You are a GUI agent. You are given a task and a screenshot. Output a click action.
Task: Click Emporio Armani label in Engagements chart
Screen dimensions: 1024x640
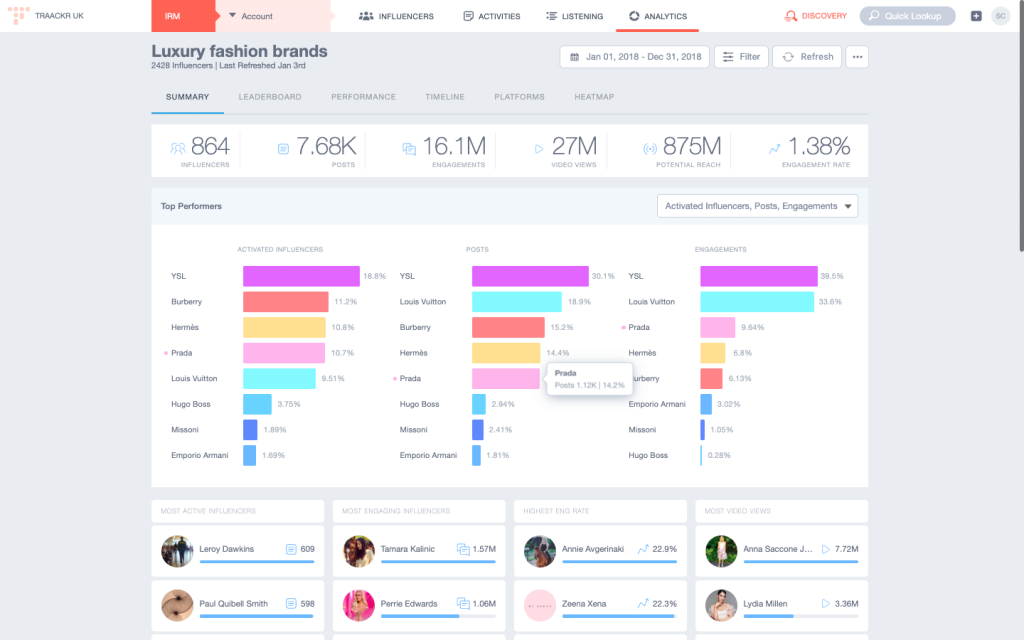657,404
